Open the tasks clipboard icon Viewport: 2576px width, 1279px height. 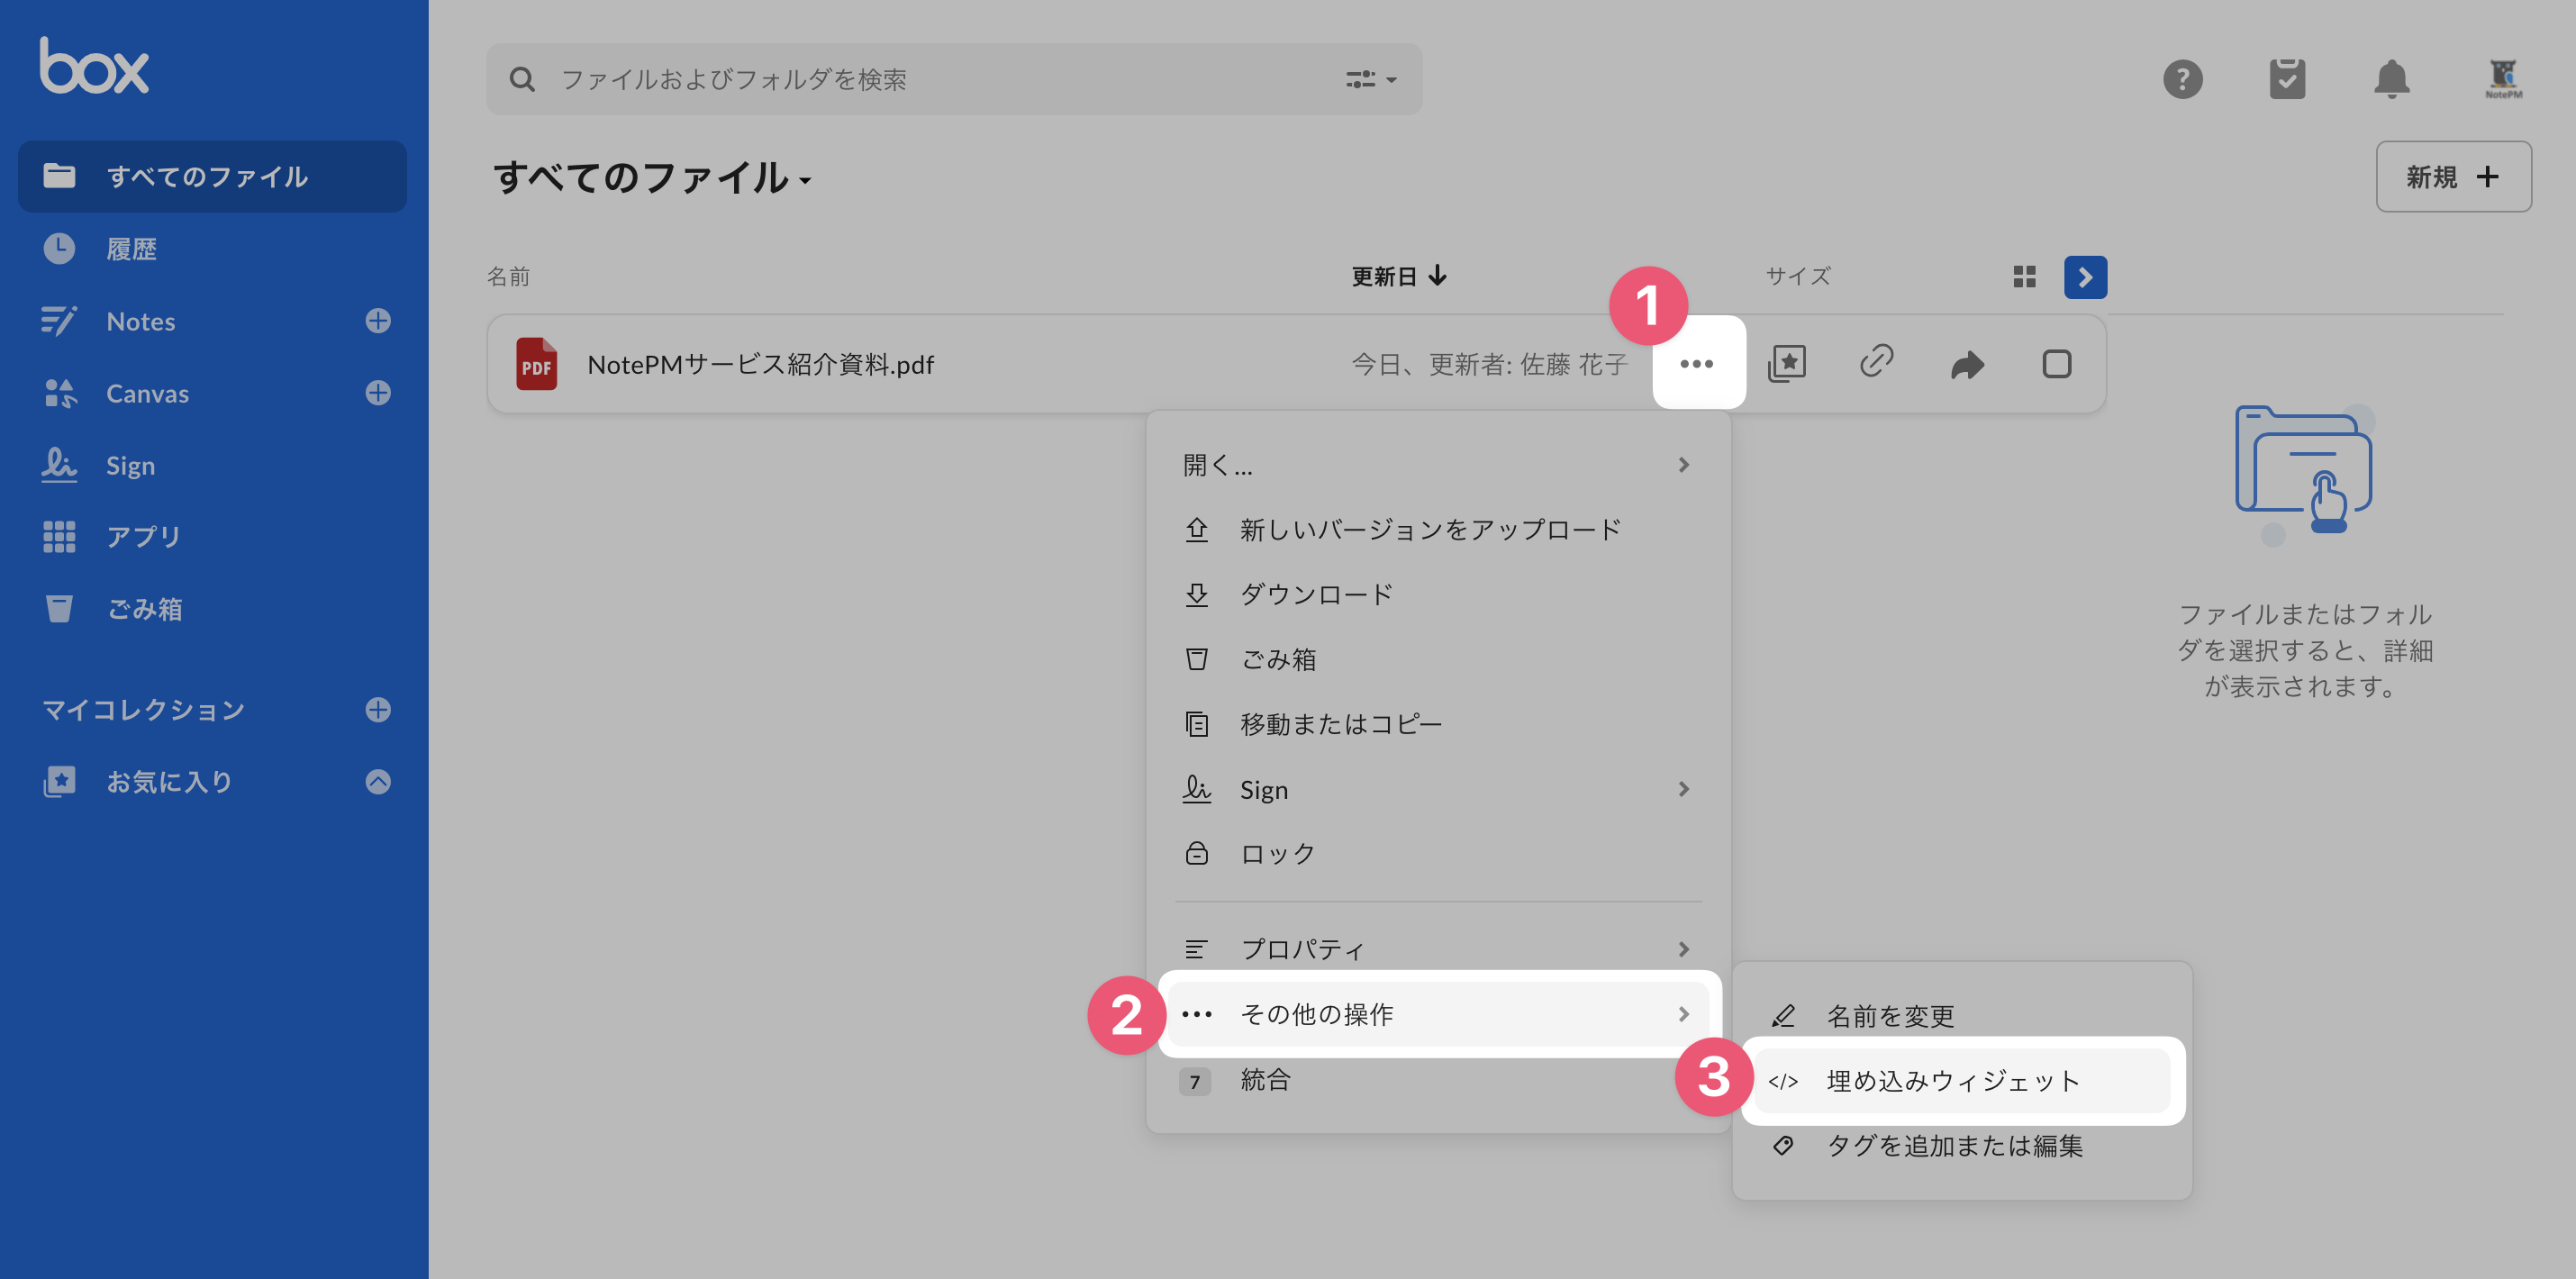(2287, 79)
